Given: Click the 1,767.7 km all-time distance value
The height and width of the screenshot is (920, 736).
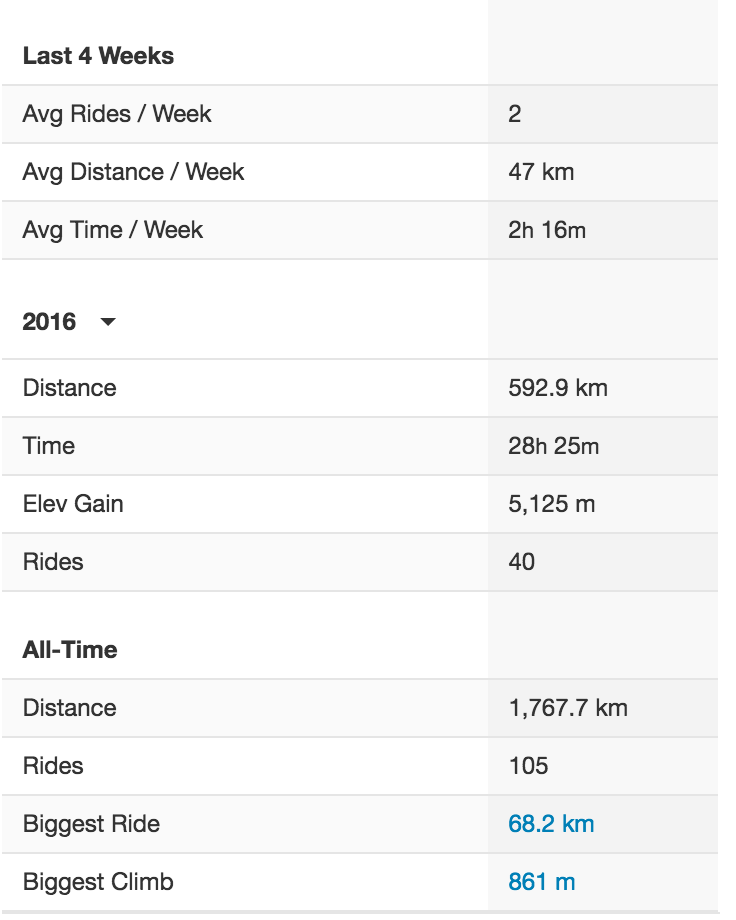Looking at the screenshot, I should pyautogui.click(x=568, y=708).
